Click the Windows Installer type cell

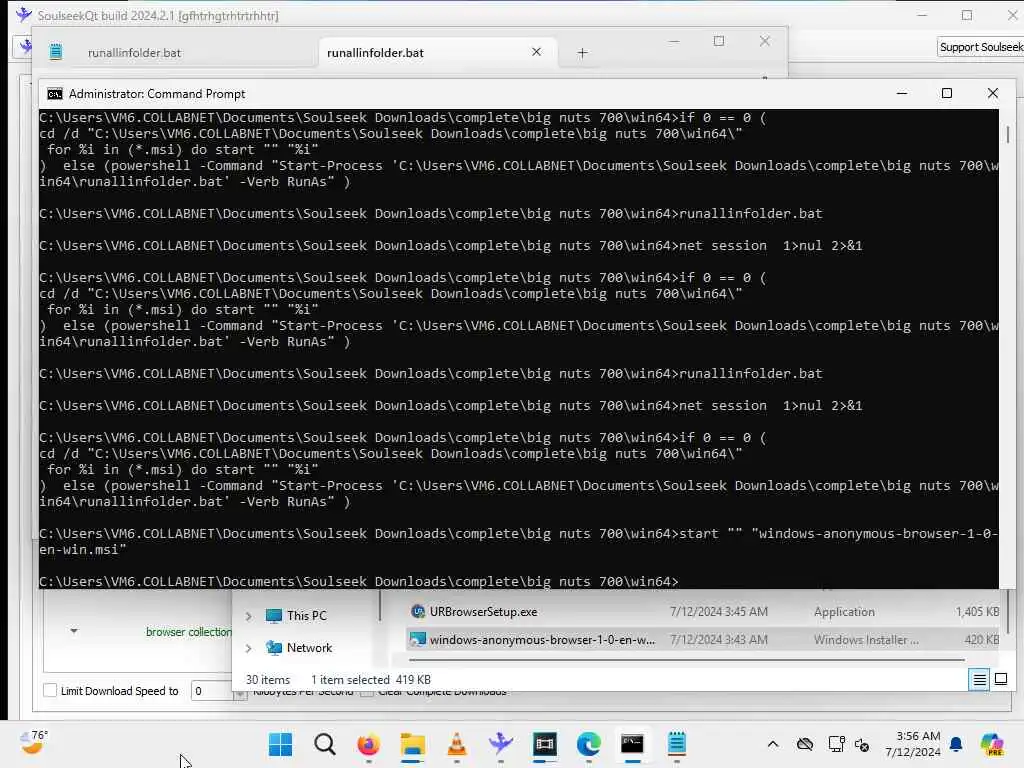(x=866, y=640)
